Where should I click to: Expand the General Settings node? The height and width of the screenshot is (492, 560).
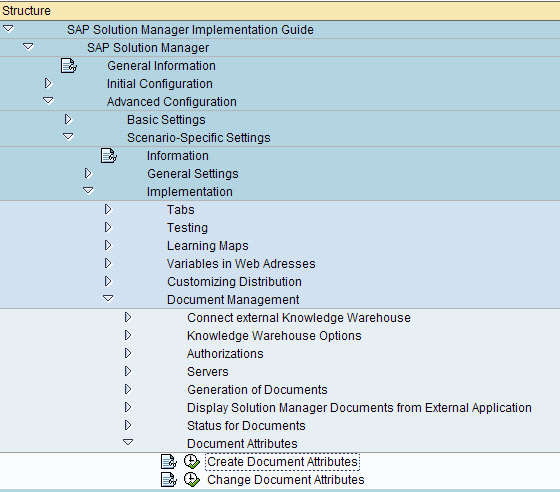pyautogui.click(x=88, y=173)
